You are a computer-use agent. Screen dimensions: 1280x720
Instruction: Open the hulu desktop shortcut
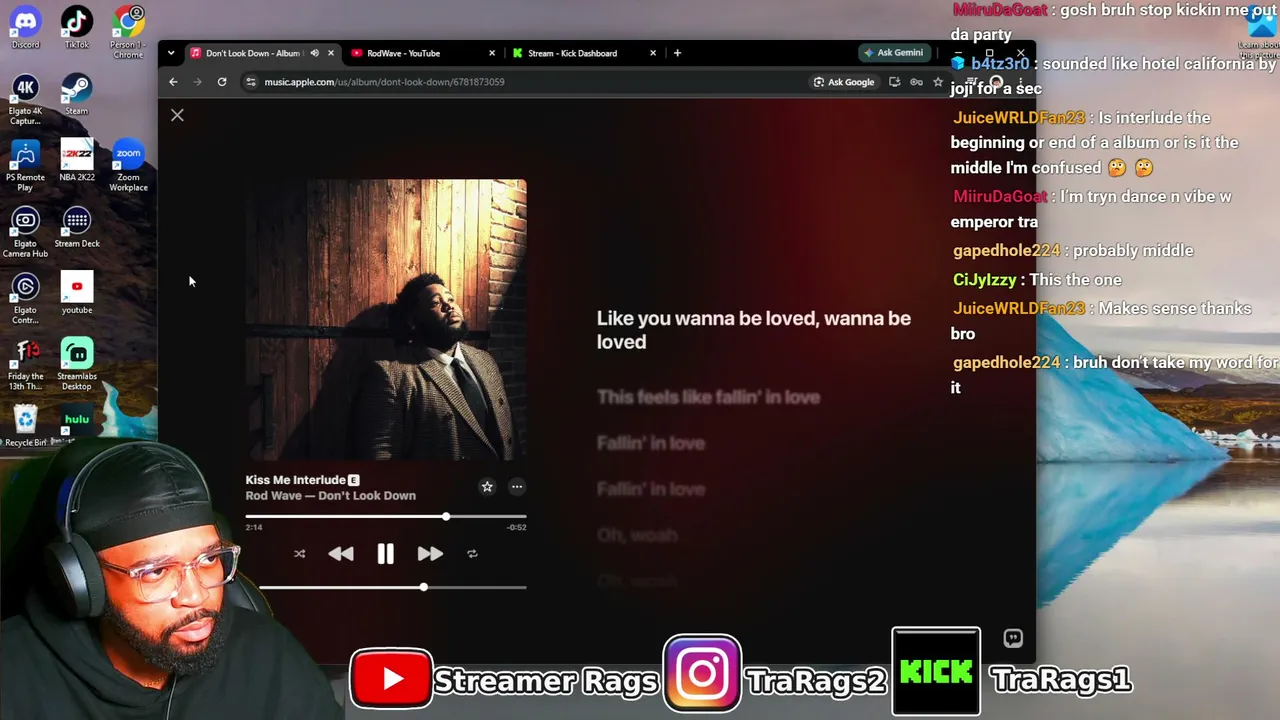[77, 422]
